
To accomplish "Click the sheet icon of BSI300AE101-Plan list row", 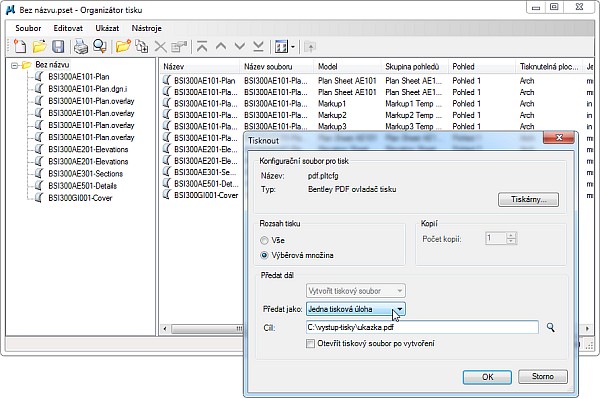I will [x=166, y=80].
